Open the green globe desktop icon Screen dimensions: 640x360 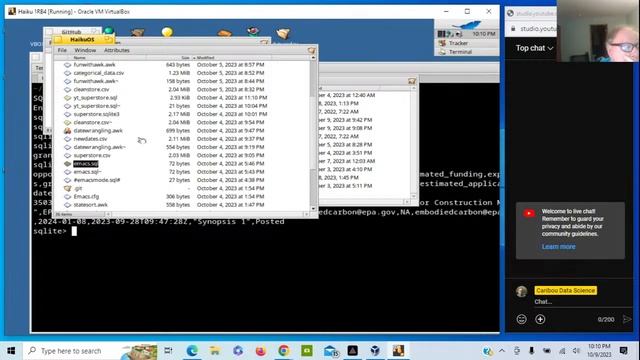tap(109, 31)
